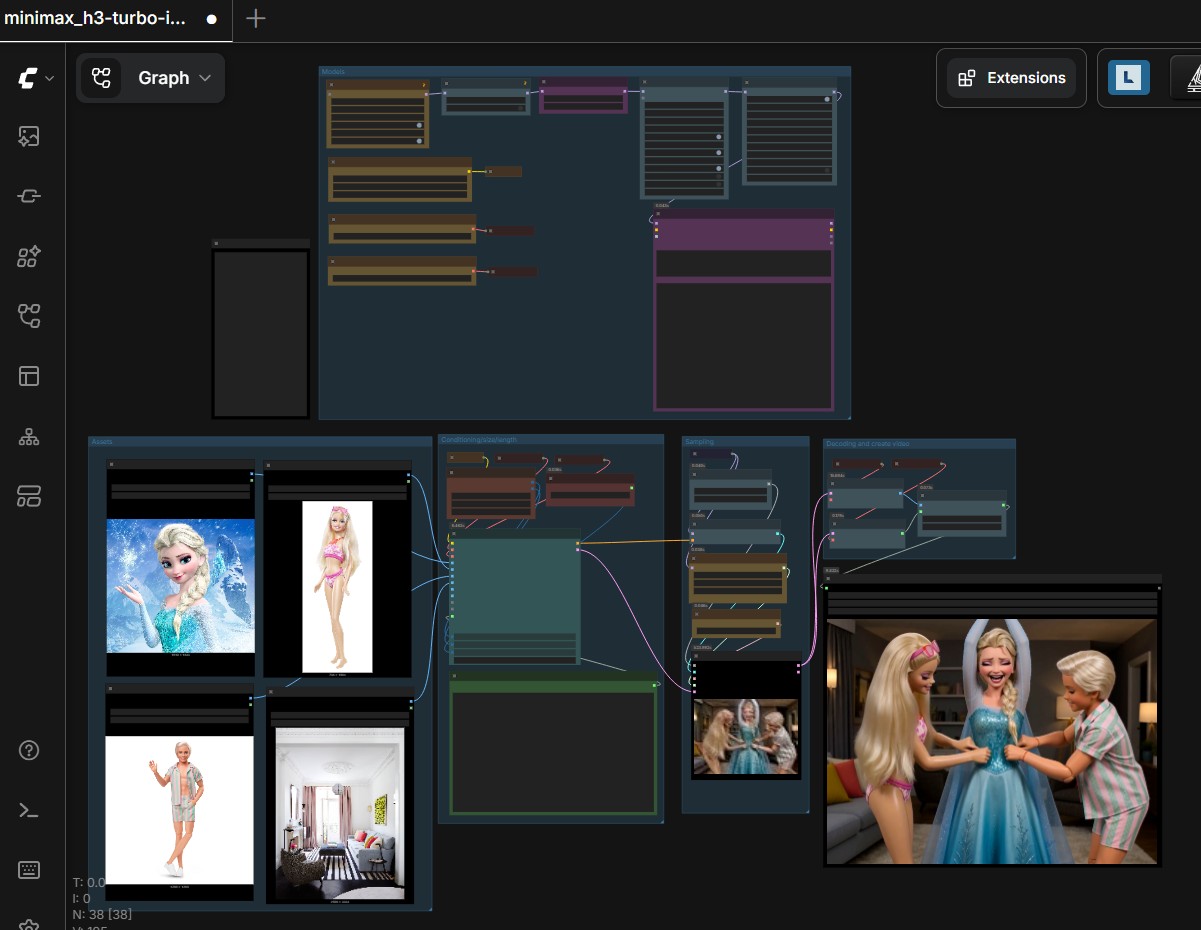Expand the chevron next to ComfyUI logo
1201x930 pixels.
(x=50, y=78)
